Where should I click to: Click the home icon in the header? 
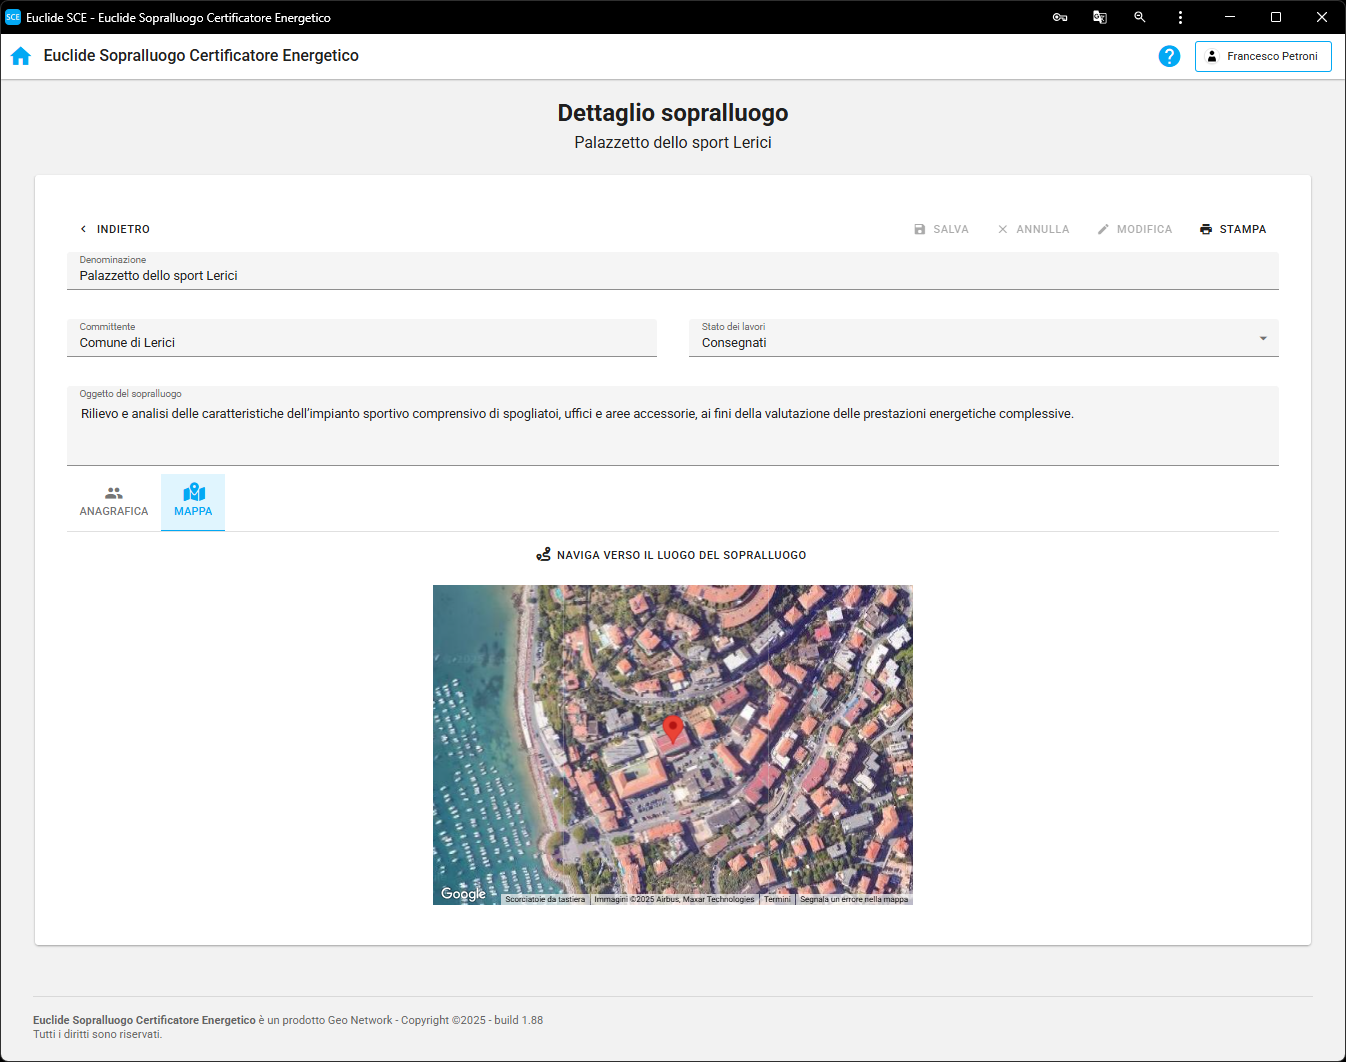click(x=21, y=56)
